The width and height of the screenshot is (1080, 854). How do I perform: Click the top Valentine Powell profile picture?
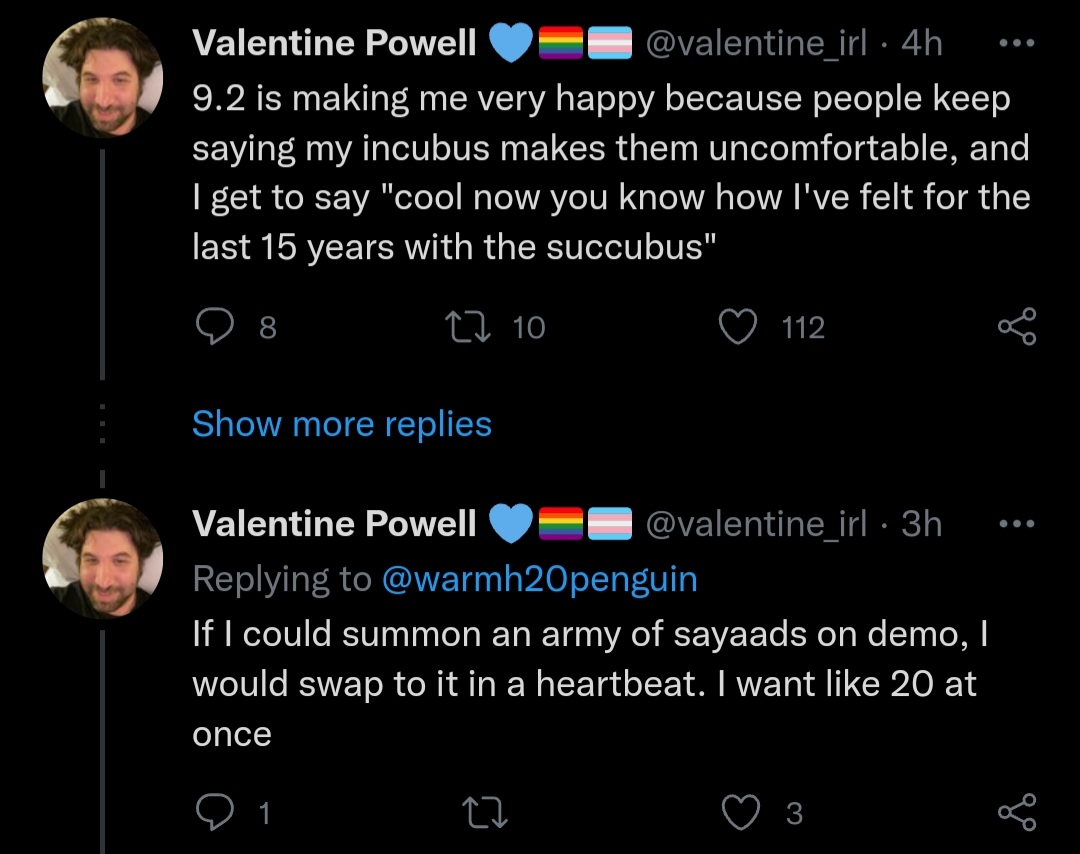pos(103,78)
